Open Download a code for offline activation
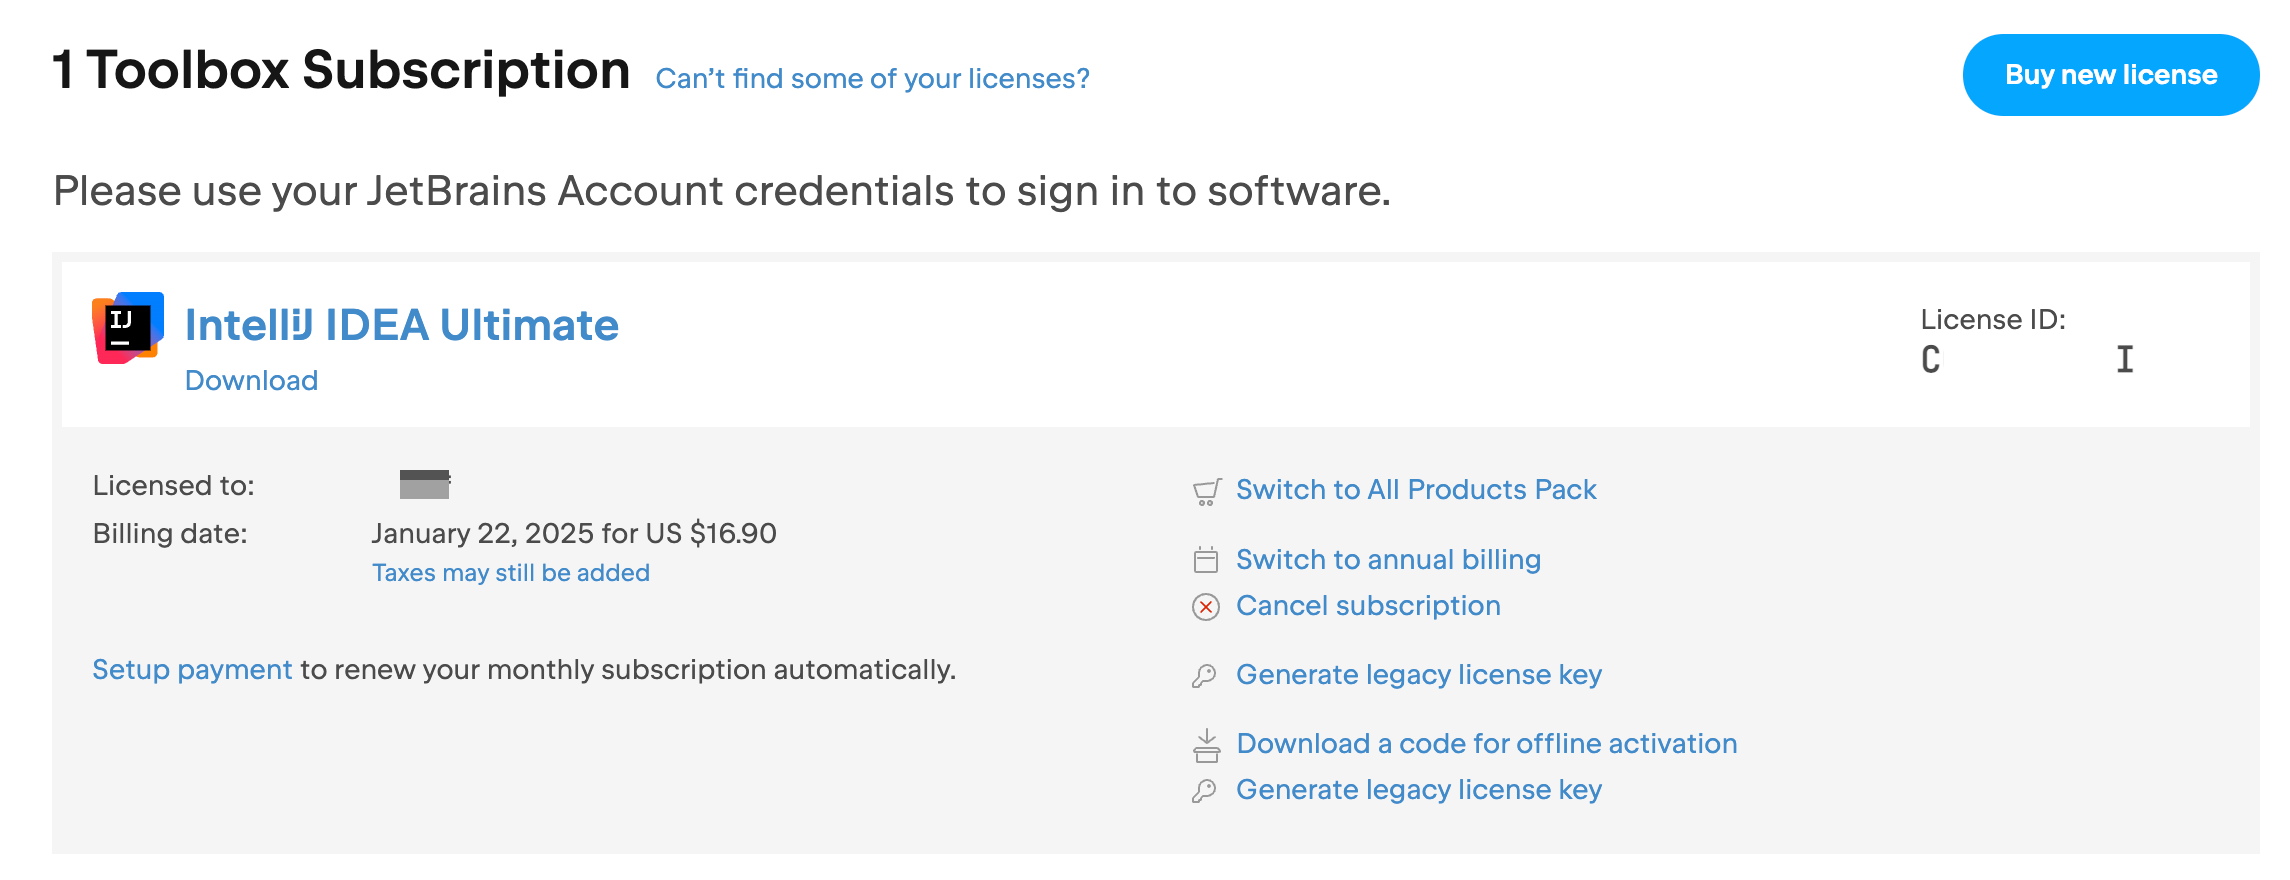 coord(1487,743)
